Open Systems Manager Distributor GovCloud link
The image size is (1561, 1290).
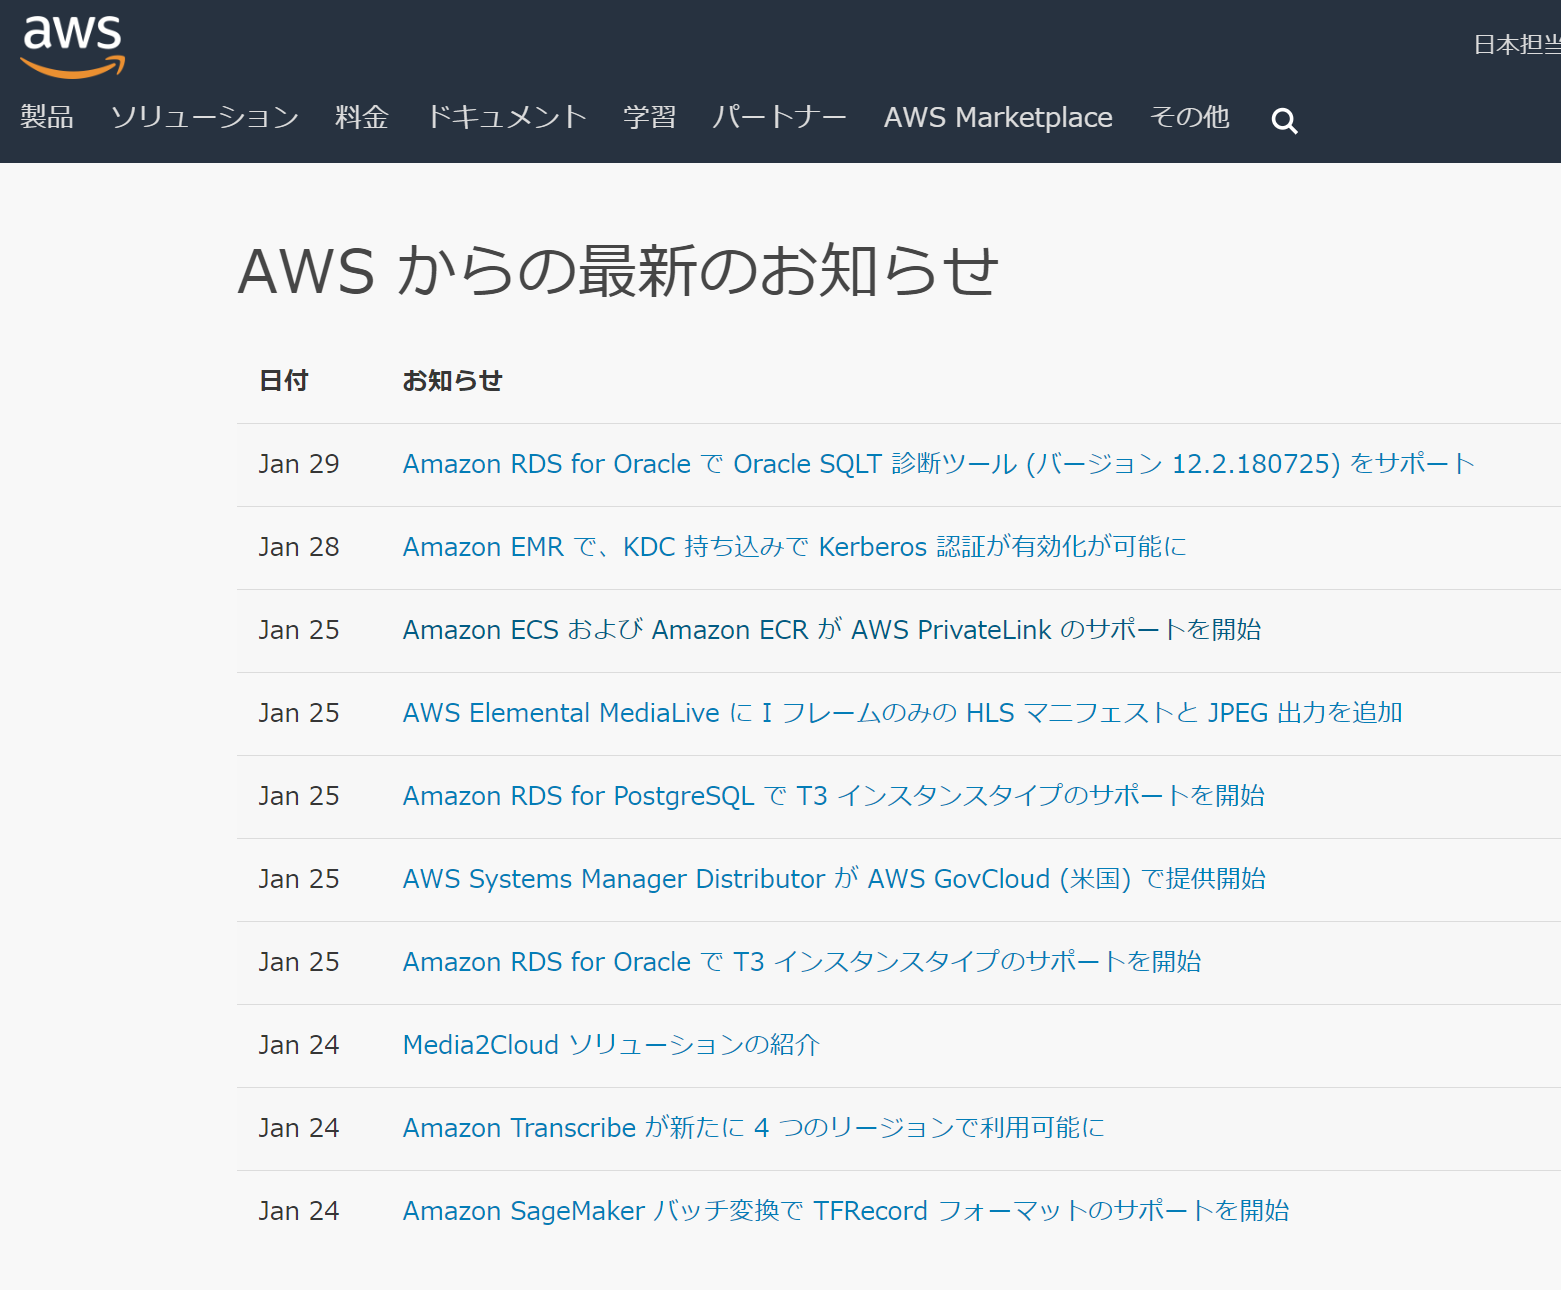click(834, 879)
